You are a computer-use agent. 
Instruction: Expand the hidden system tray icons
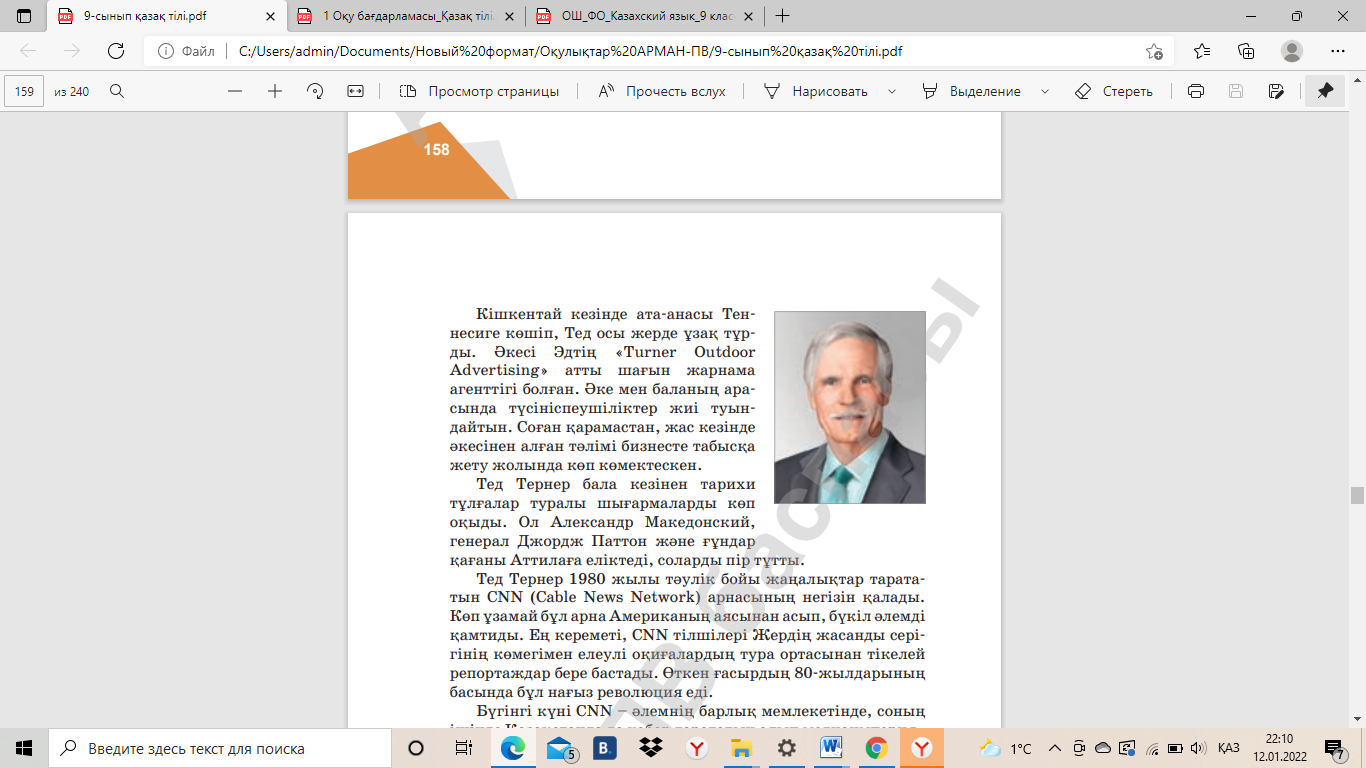(x=1054, y=748)
